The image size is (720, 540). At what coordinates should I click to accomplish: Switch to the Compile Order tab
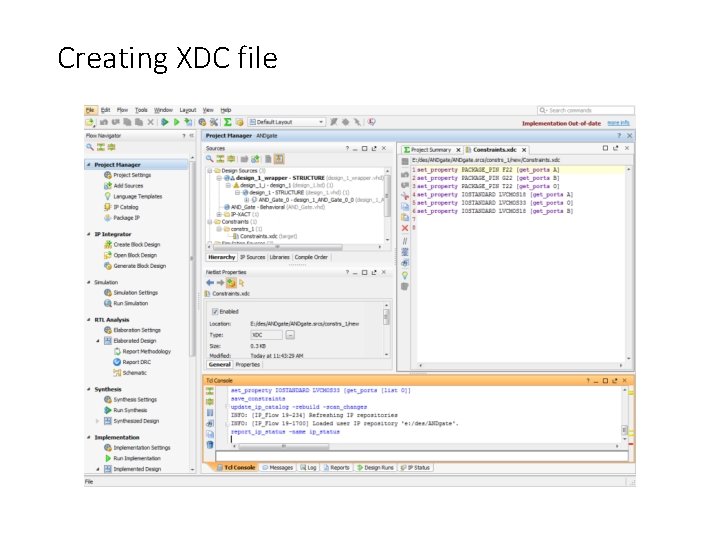point(311,257)
